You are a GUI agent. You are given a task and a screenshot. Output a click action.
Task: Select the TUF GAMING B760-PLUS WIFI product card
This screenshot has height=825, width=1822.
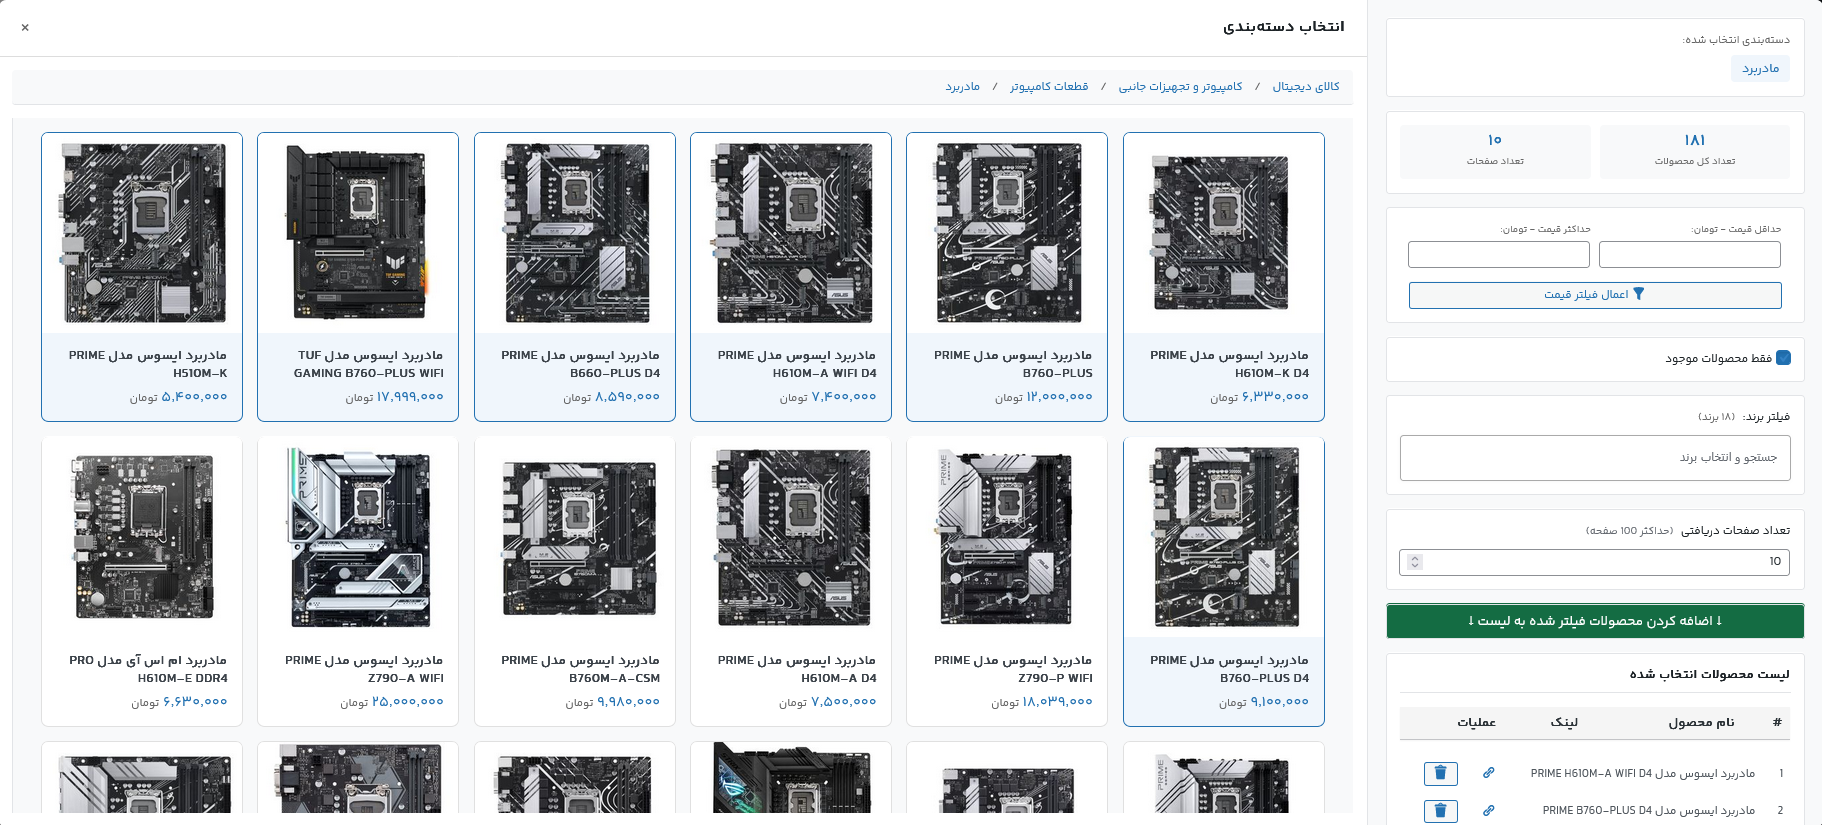pyautogui.click(x=358, y=276)
